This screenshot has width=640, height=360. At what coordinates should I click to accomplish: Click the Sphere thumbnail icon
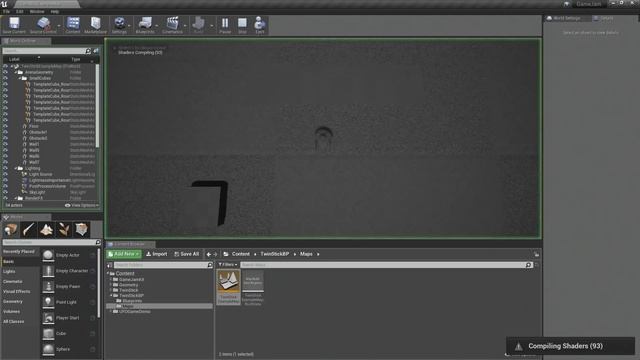pyautogui.click(x=48, y=349)
